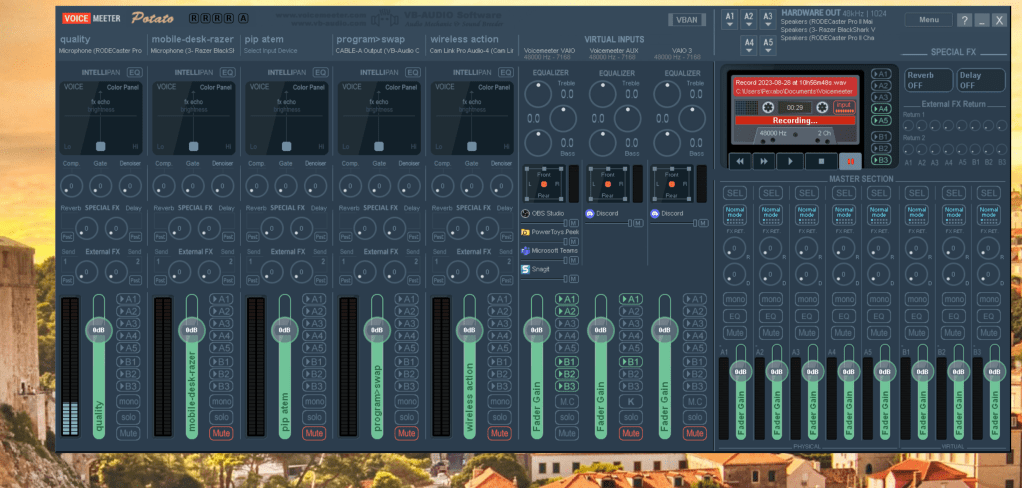Toggle the Reverb OFF button

tap(929, 80)
